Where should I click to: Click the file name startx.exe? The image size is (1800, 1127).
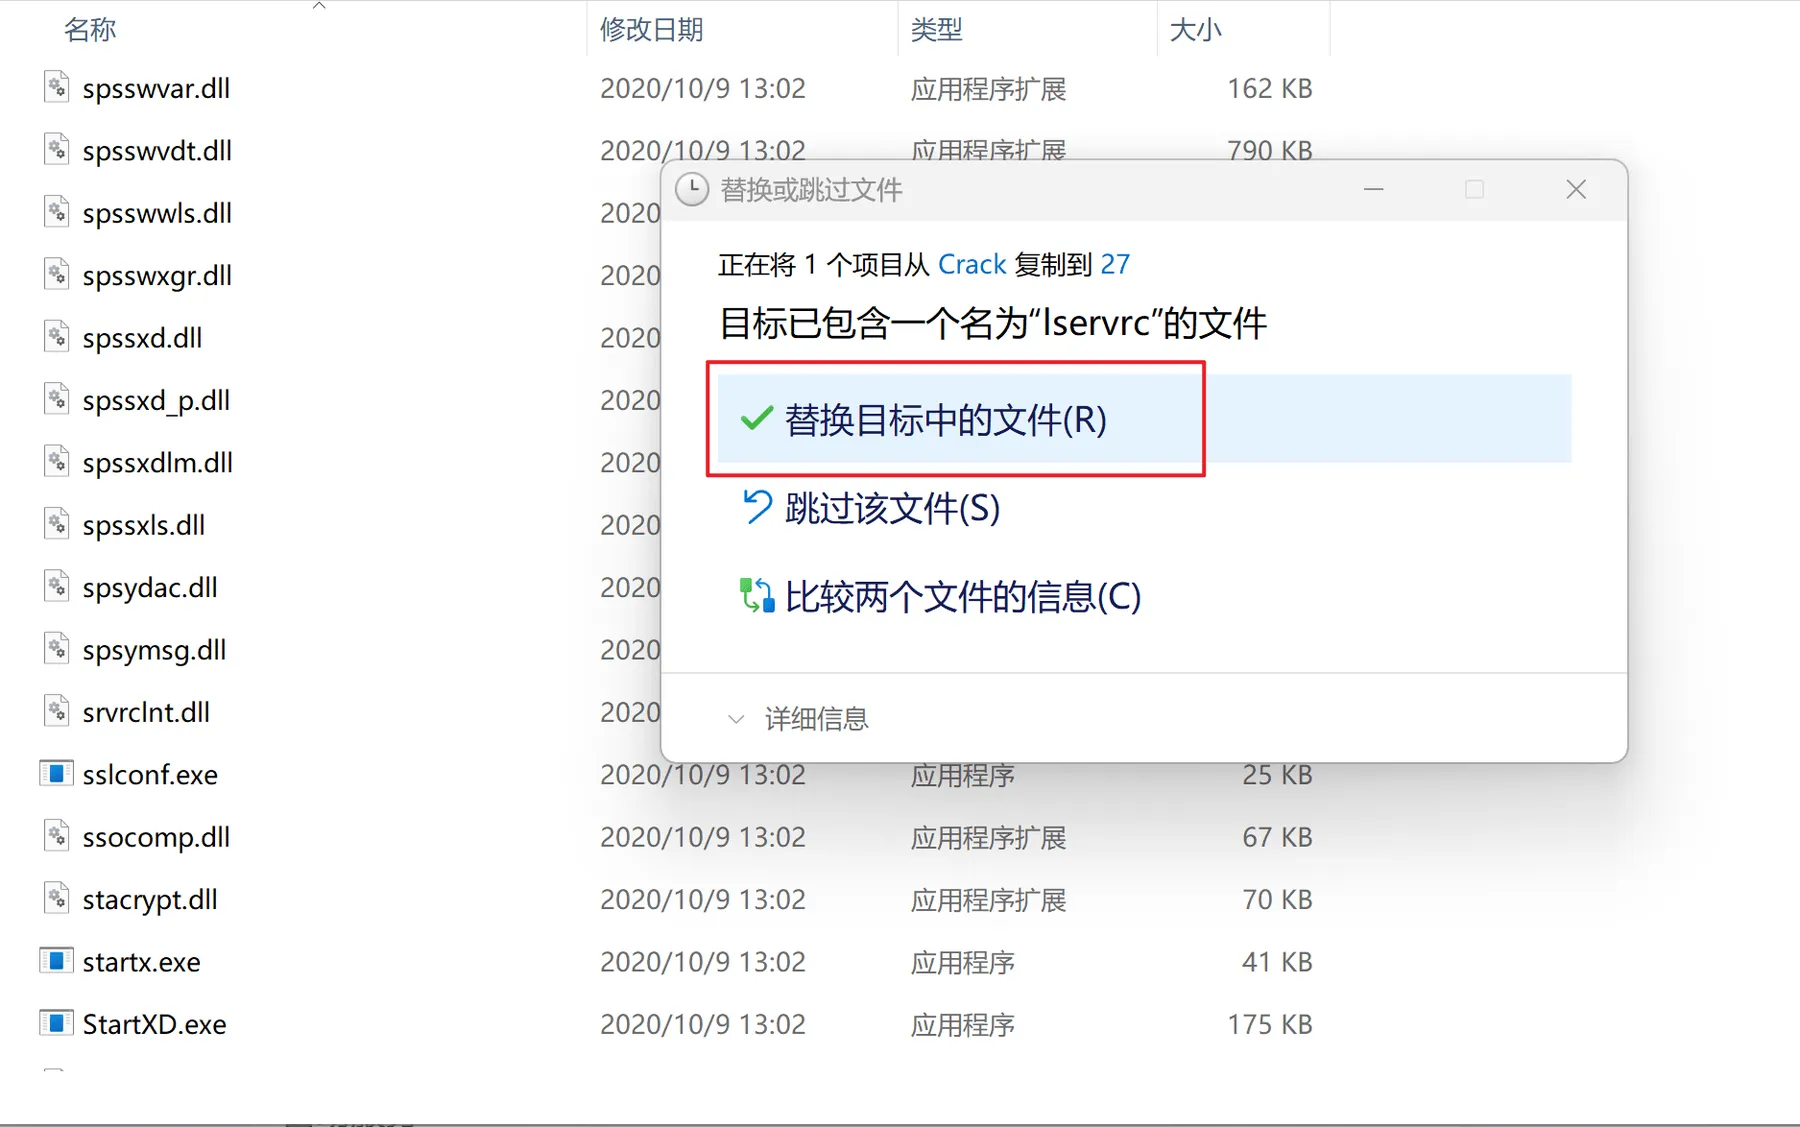[141, 962]
